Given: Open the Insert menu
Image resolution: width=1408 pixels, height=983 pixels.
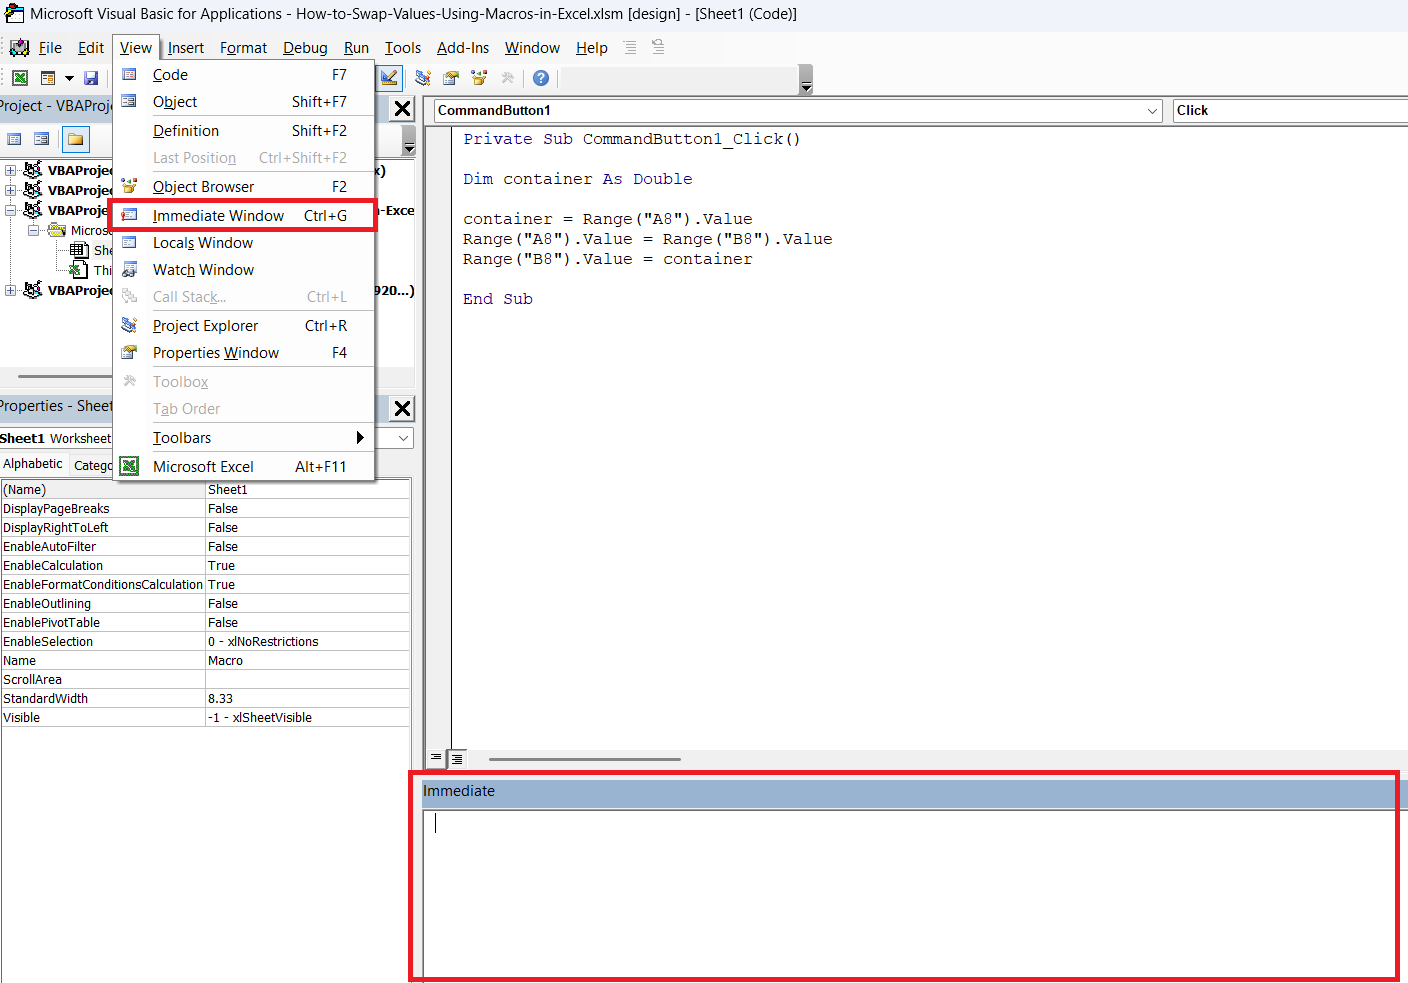Looking at the screenshot, I should point(186,48).
